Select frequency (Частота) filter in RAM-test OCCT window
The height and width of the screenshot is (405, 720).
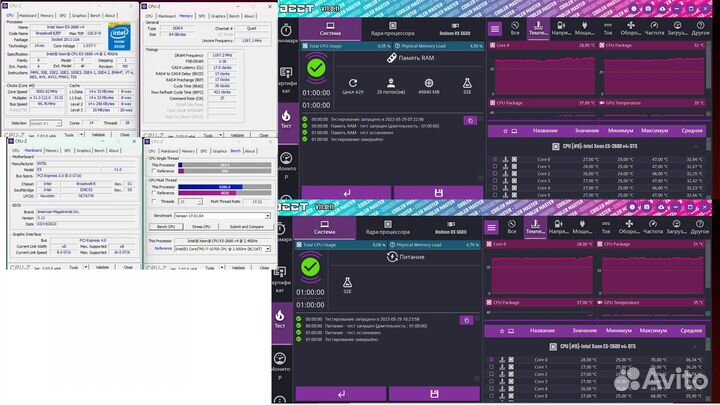(x=654, y=28)
